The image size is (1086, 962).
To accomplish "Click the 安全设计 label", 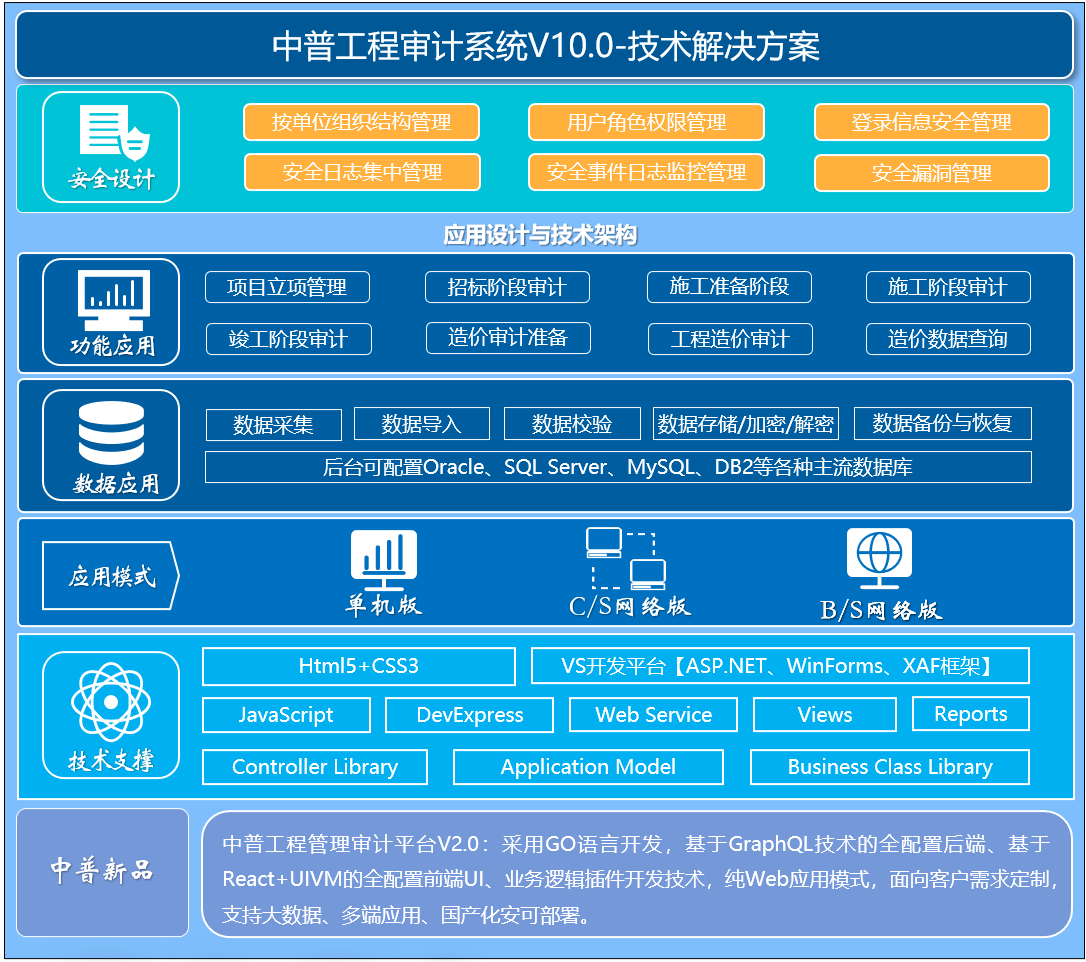I will pos(112,179).
